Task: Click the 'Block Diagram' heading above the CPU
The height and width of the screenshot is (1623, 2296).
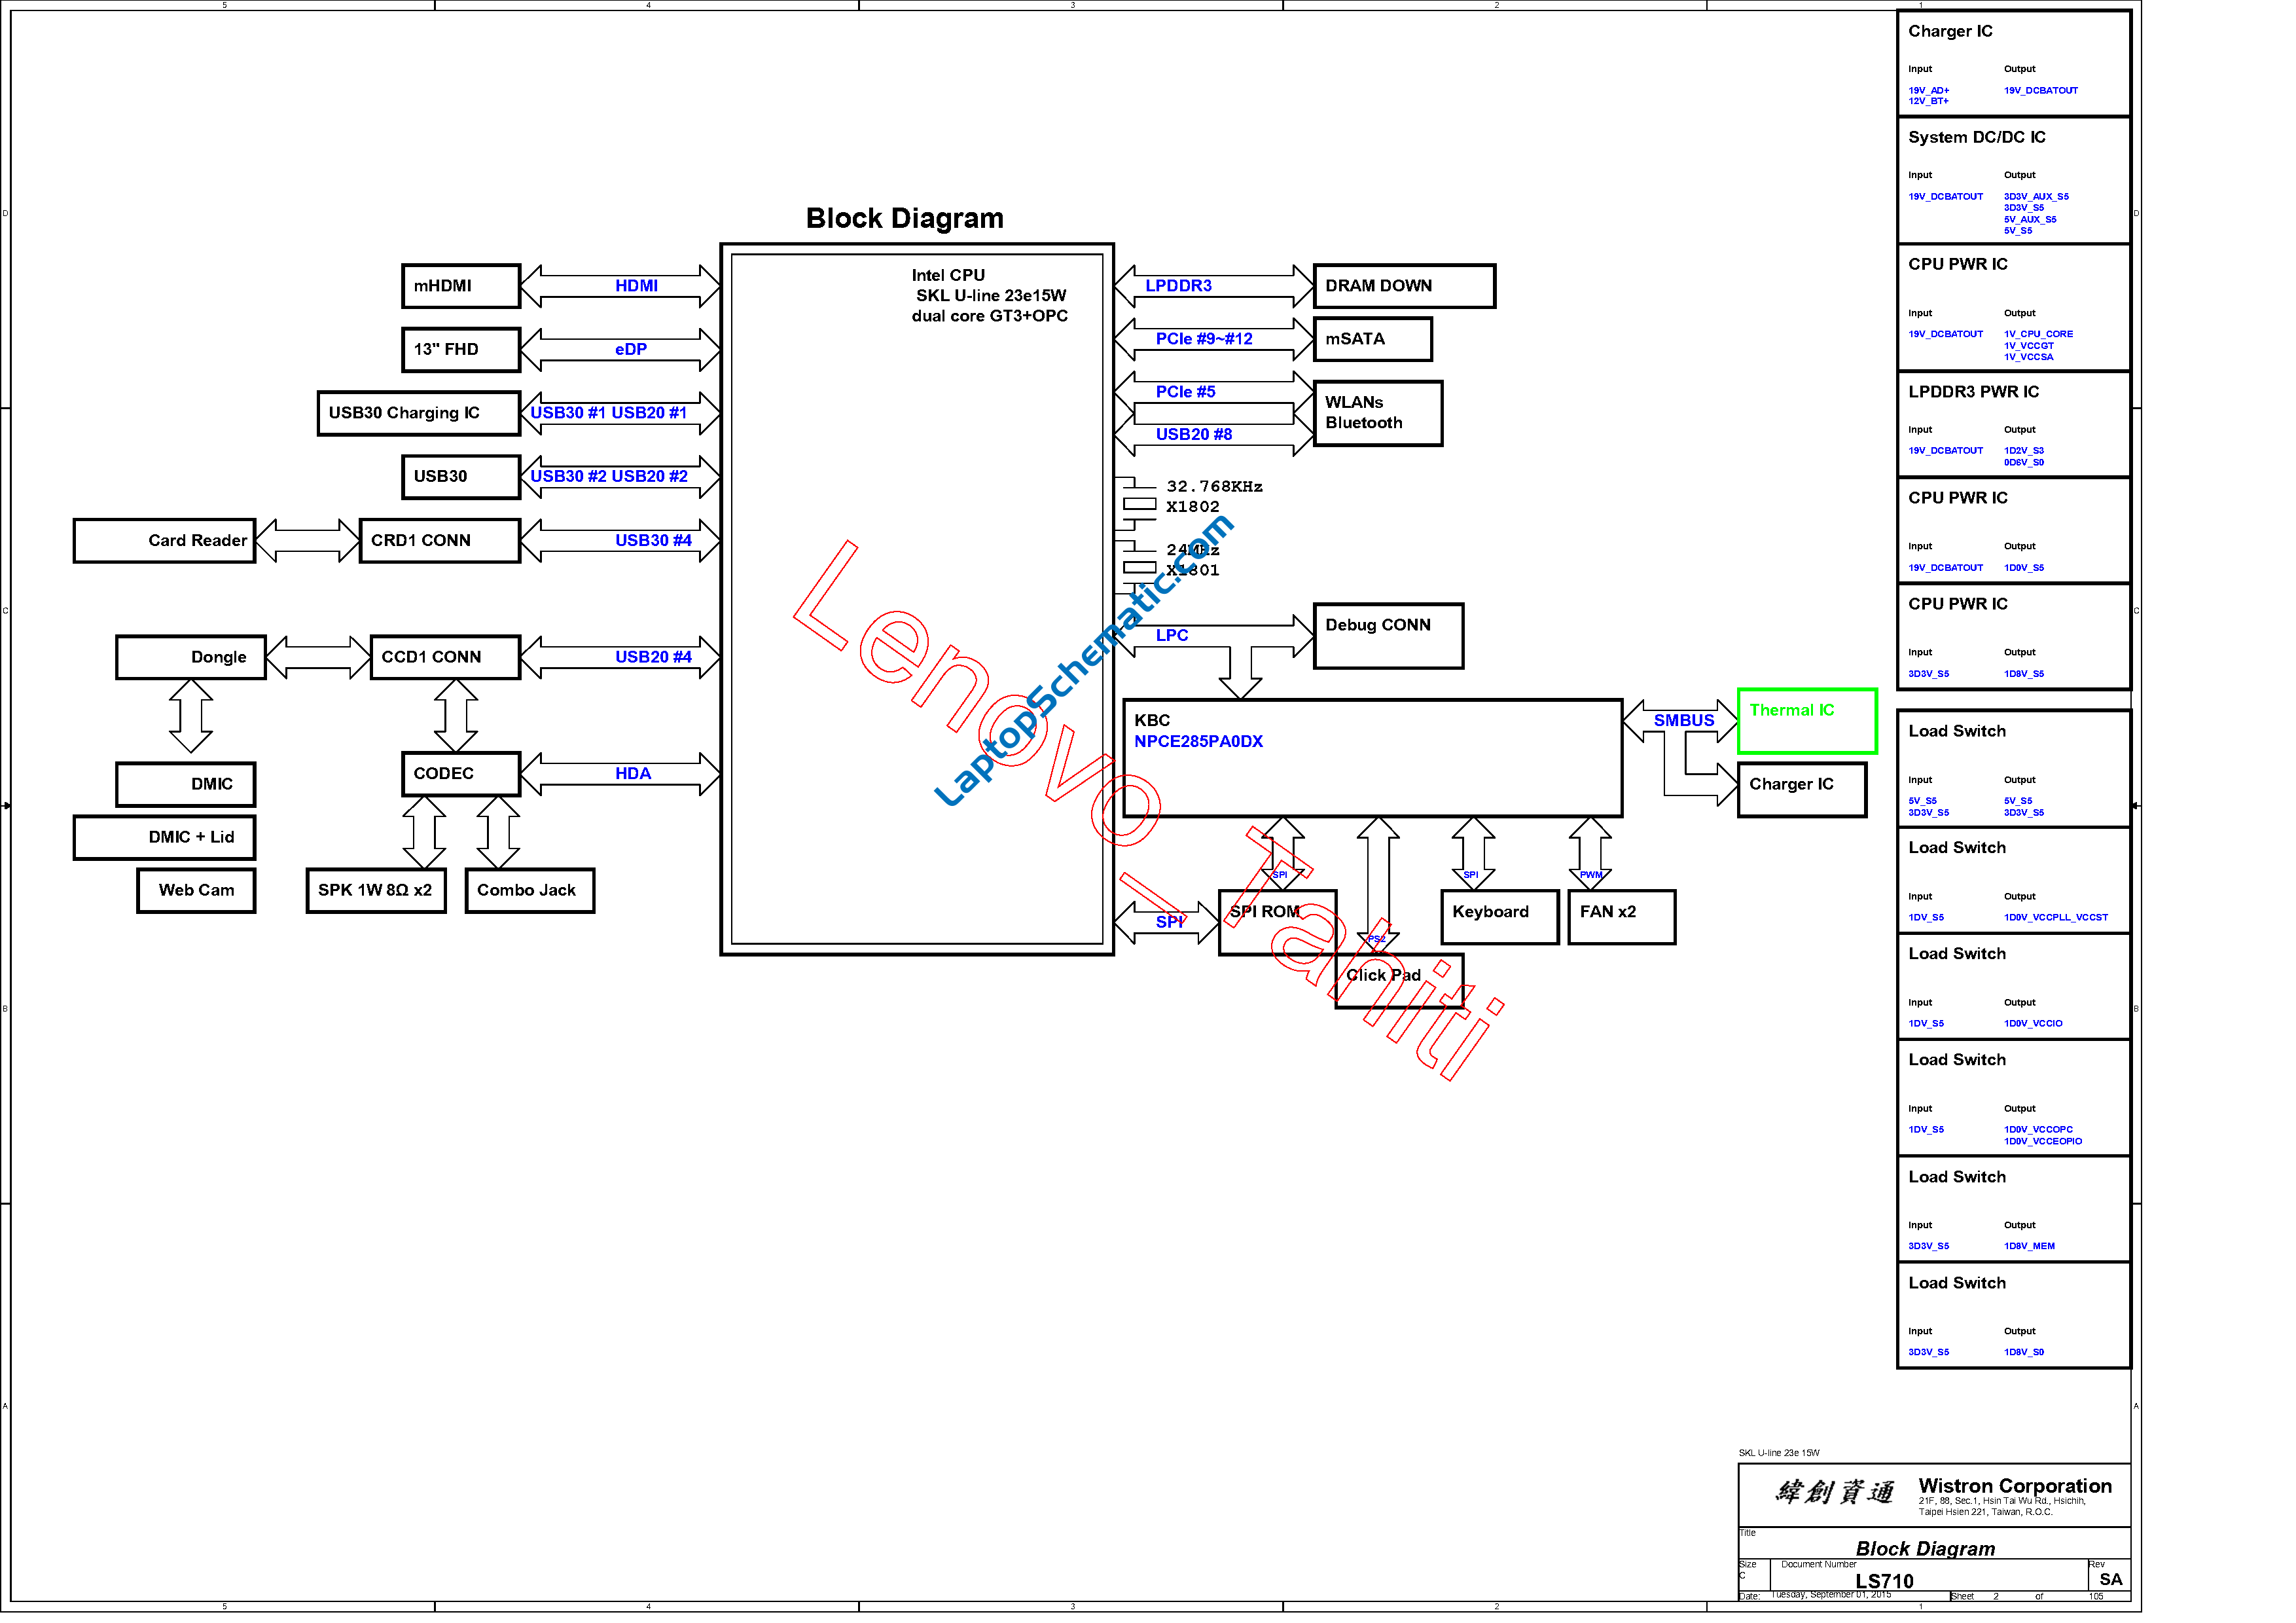Action: click(905, 218)
